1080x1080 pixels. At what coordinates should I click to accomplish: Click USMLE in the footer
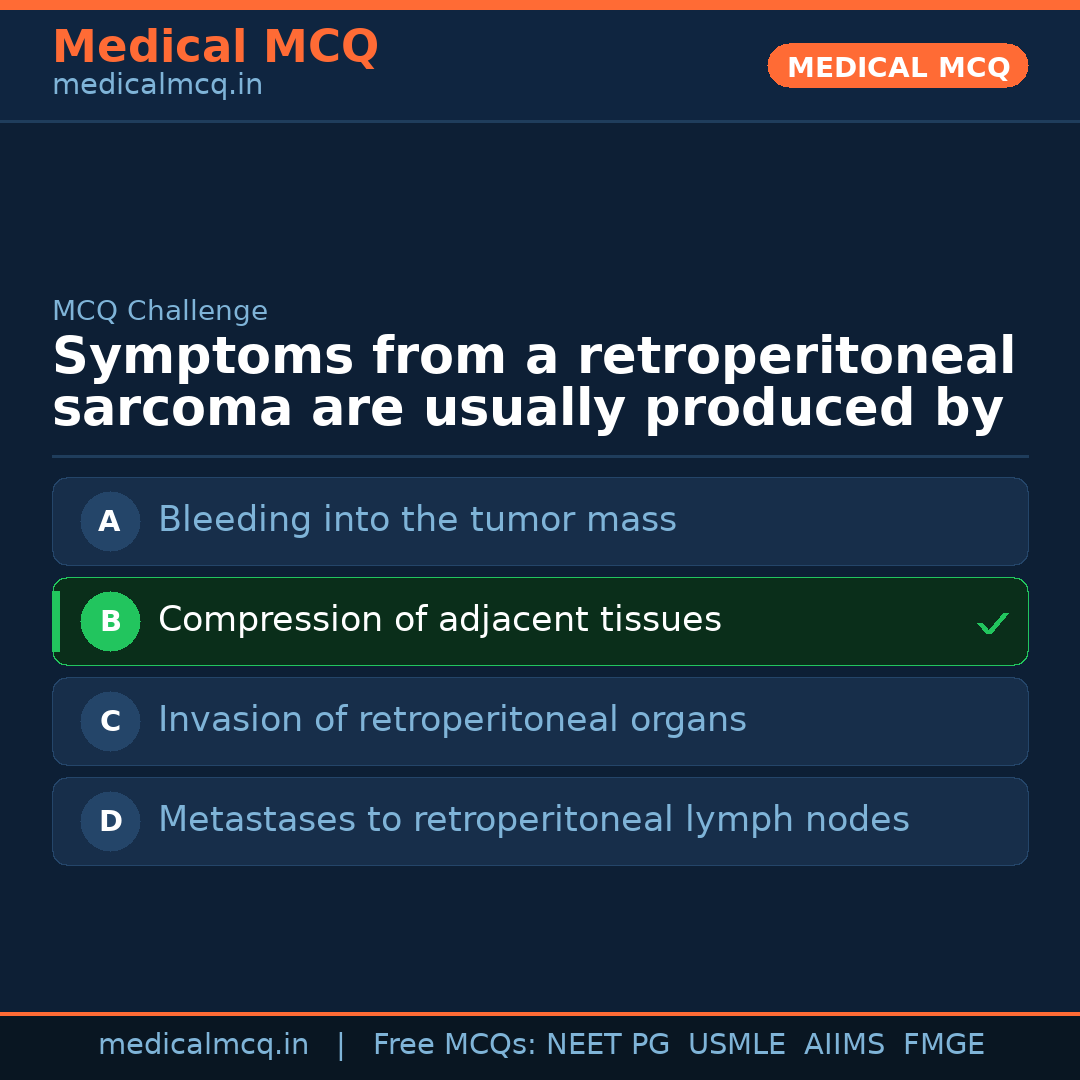(736, 1045)
